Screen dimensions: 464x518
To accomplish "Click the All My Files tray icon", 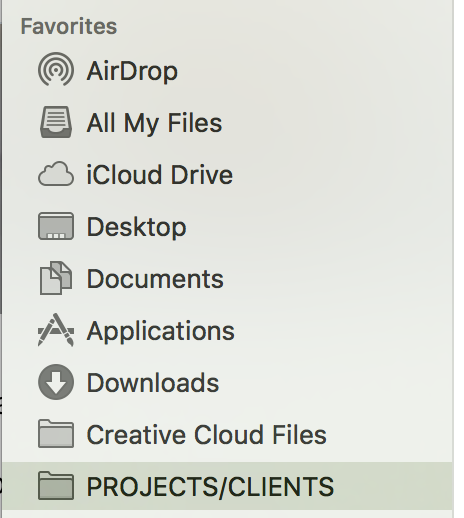I will (x=56, y=122).
